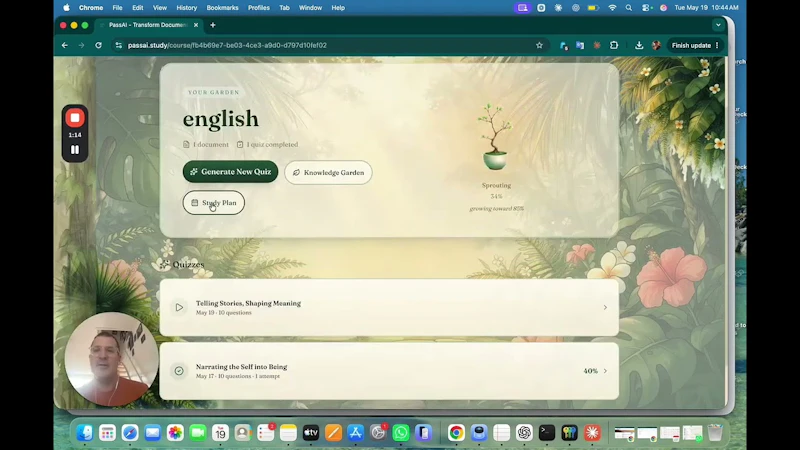Image resolution: width=800 pixels, height=450 pixels.
Task: Reload the page
Action: click(x=98, y=45)
